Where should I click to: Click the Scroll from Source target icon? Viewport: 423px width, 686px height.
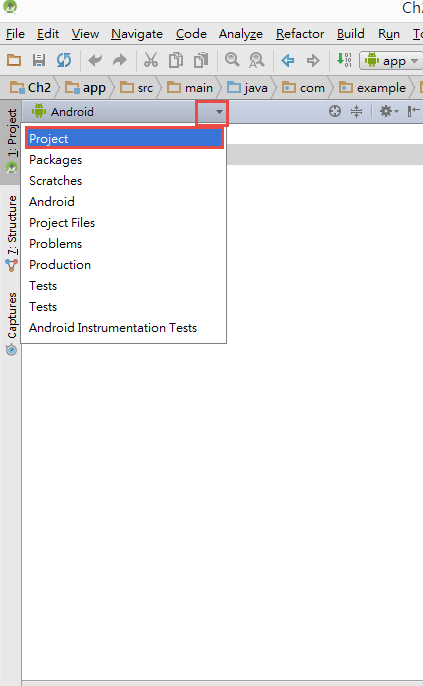(335, 112)
